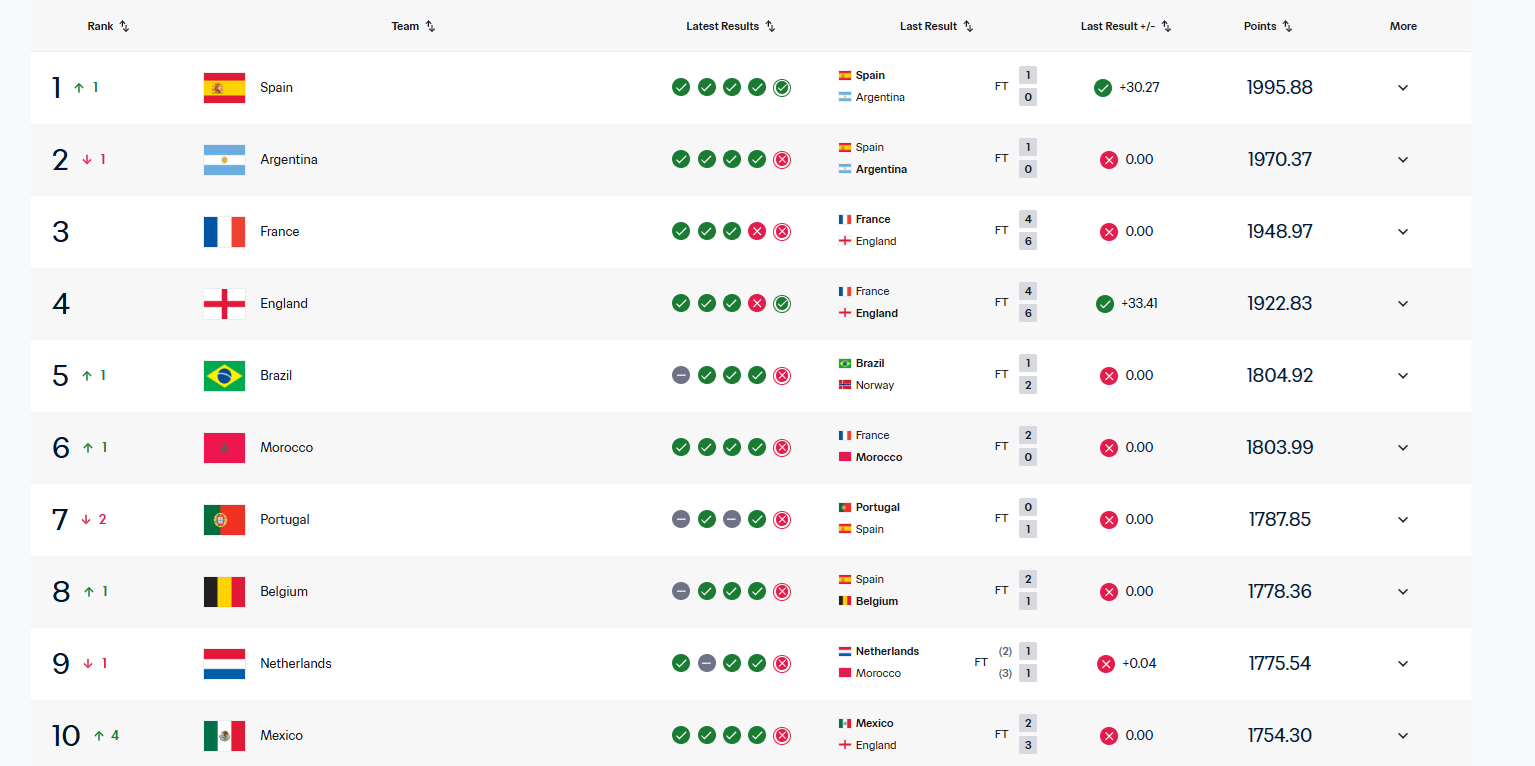Sort by Points using its arrows icon
The width and height of the screenshot is (1535, 766).
(1287, 26)
